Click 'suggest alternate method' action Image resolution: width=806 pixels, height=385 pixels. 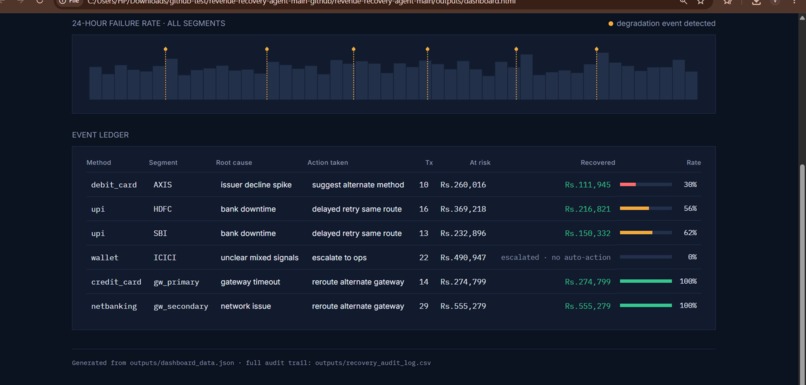pos(358,185)
